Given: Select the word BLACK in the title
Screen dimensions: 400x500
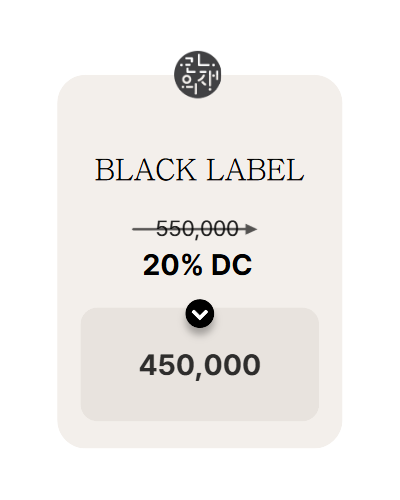Looking at the screenshot, I should (146, 170).
